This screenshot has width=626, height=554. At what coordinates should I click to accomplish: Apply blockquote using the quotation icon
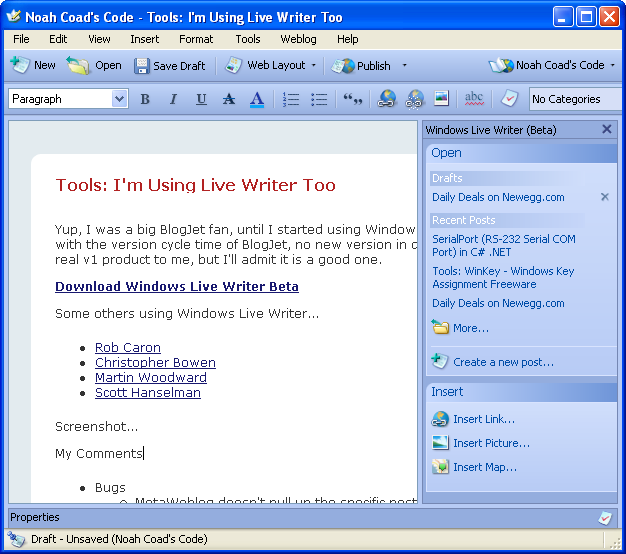pos(352,99)
